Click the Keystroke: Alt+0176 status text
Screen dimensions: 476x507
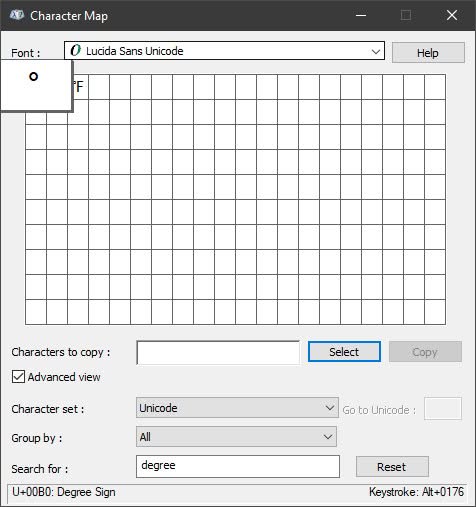click(x=416, y=492)
